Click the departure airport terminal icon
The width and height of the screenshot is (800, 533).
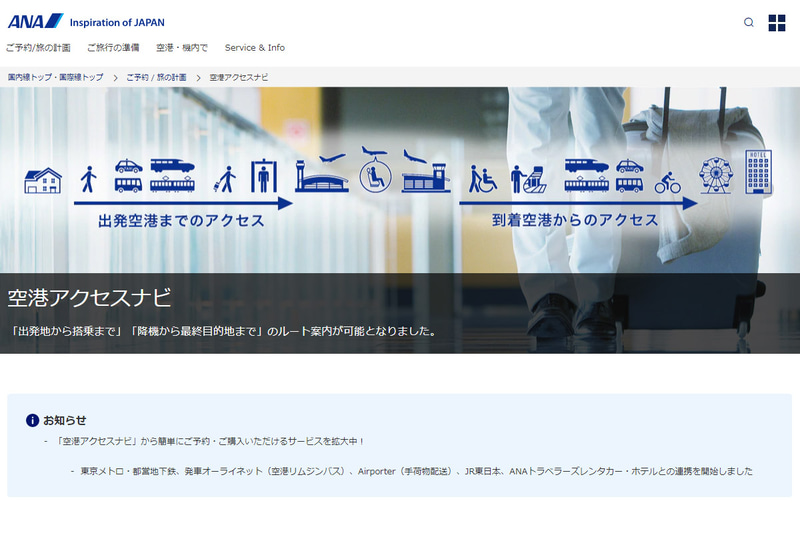click(322, 173)
